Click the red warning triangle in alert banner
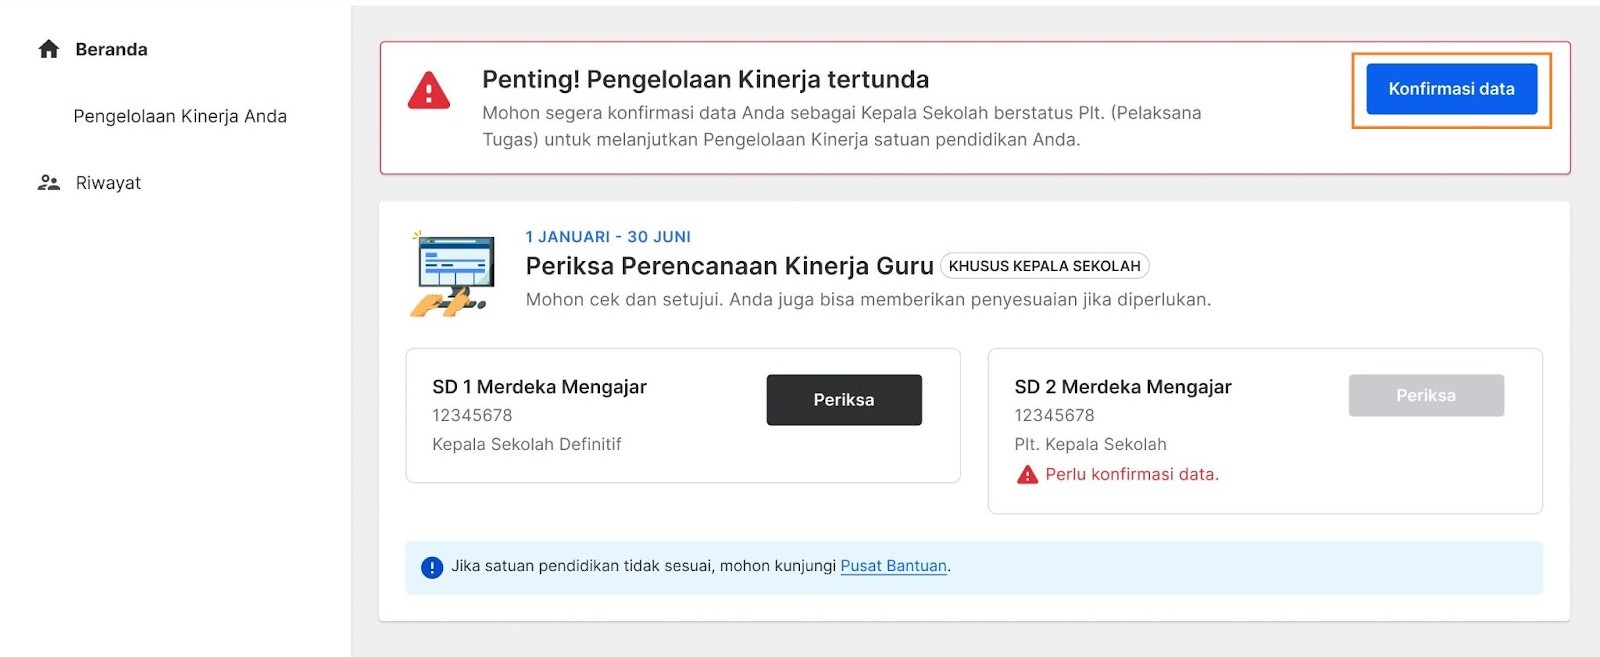Image resolution: width=1600 pixels, height=657 pixels. (x=429, y=90)
